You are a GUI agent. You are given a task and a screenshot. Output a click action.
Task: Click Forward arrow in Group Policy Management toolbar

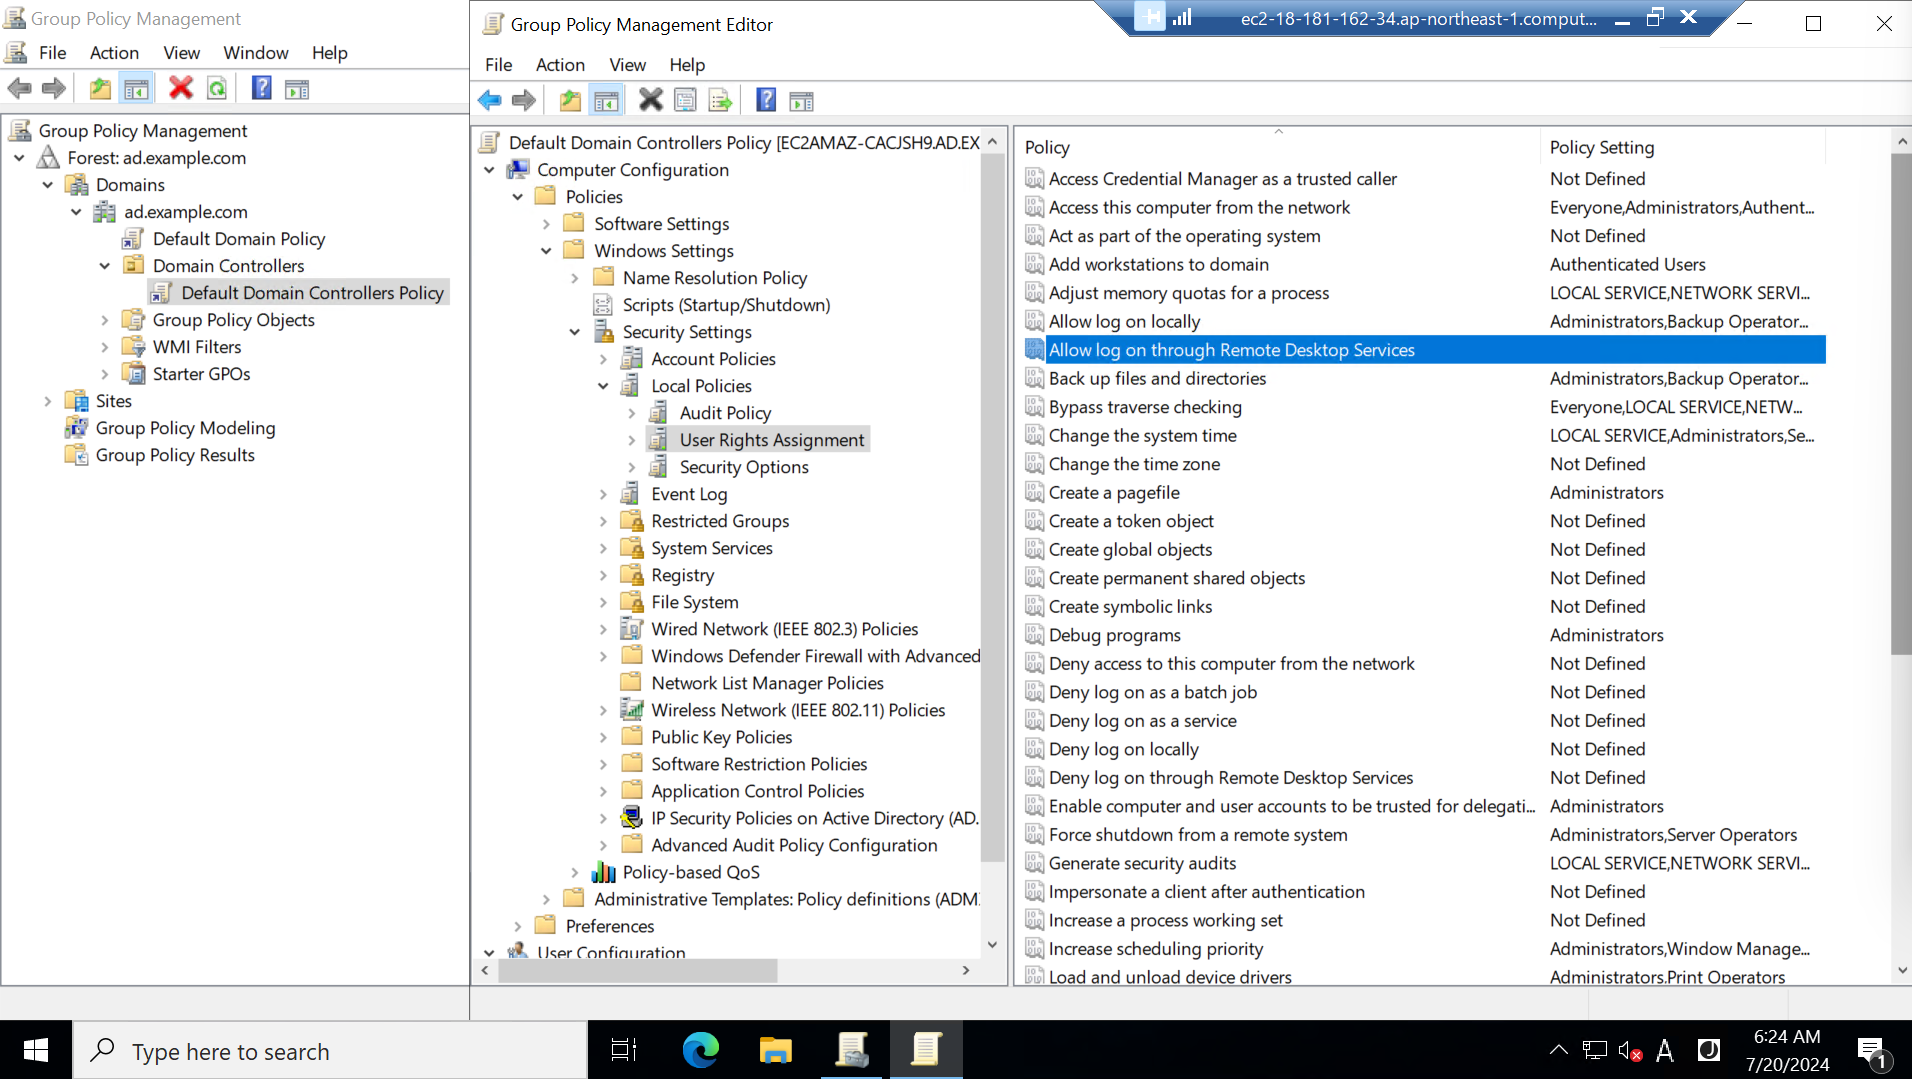tap(54, 89)
